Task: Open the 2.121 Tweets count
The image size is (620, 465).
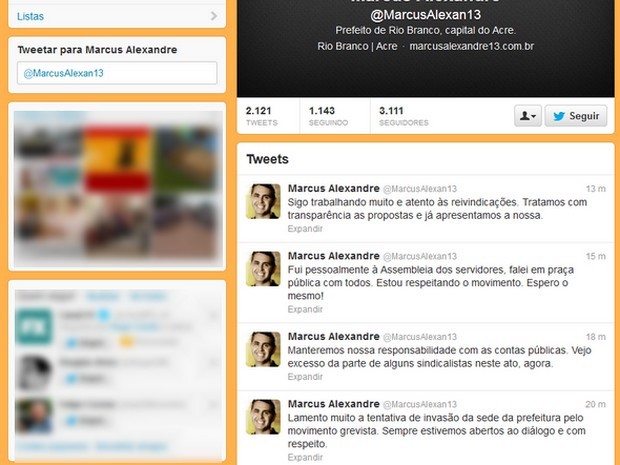Action: pos(262,116)
